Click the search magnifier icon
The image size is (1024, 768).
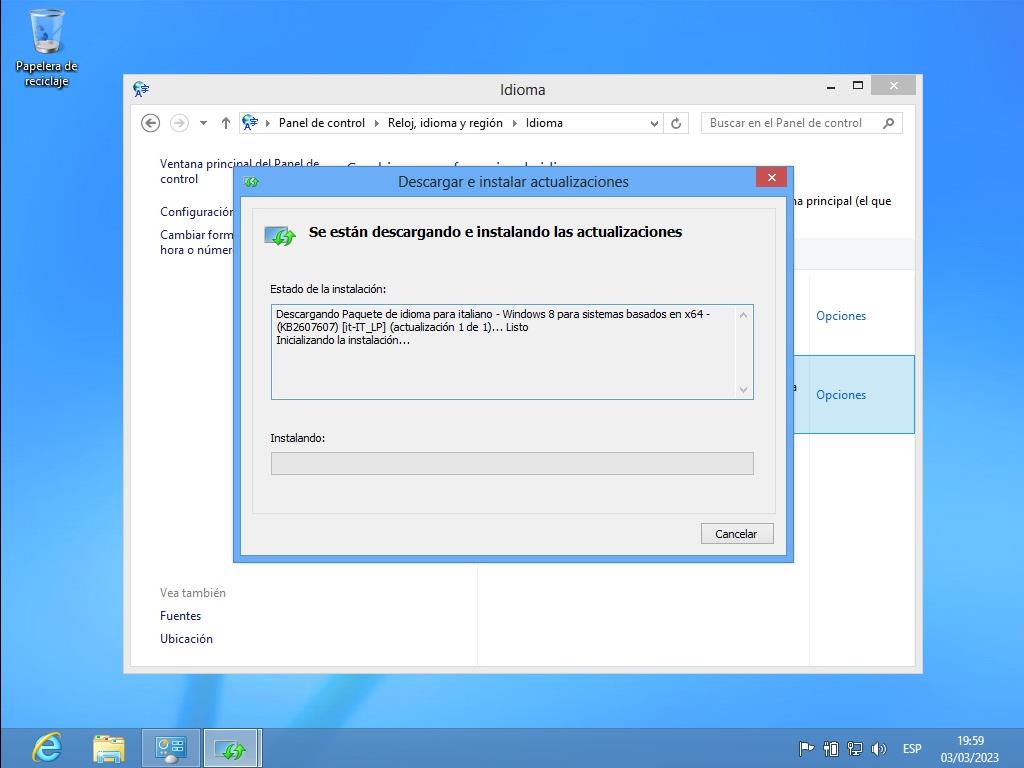[x=888, y=123]
